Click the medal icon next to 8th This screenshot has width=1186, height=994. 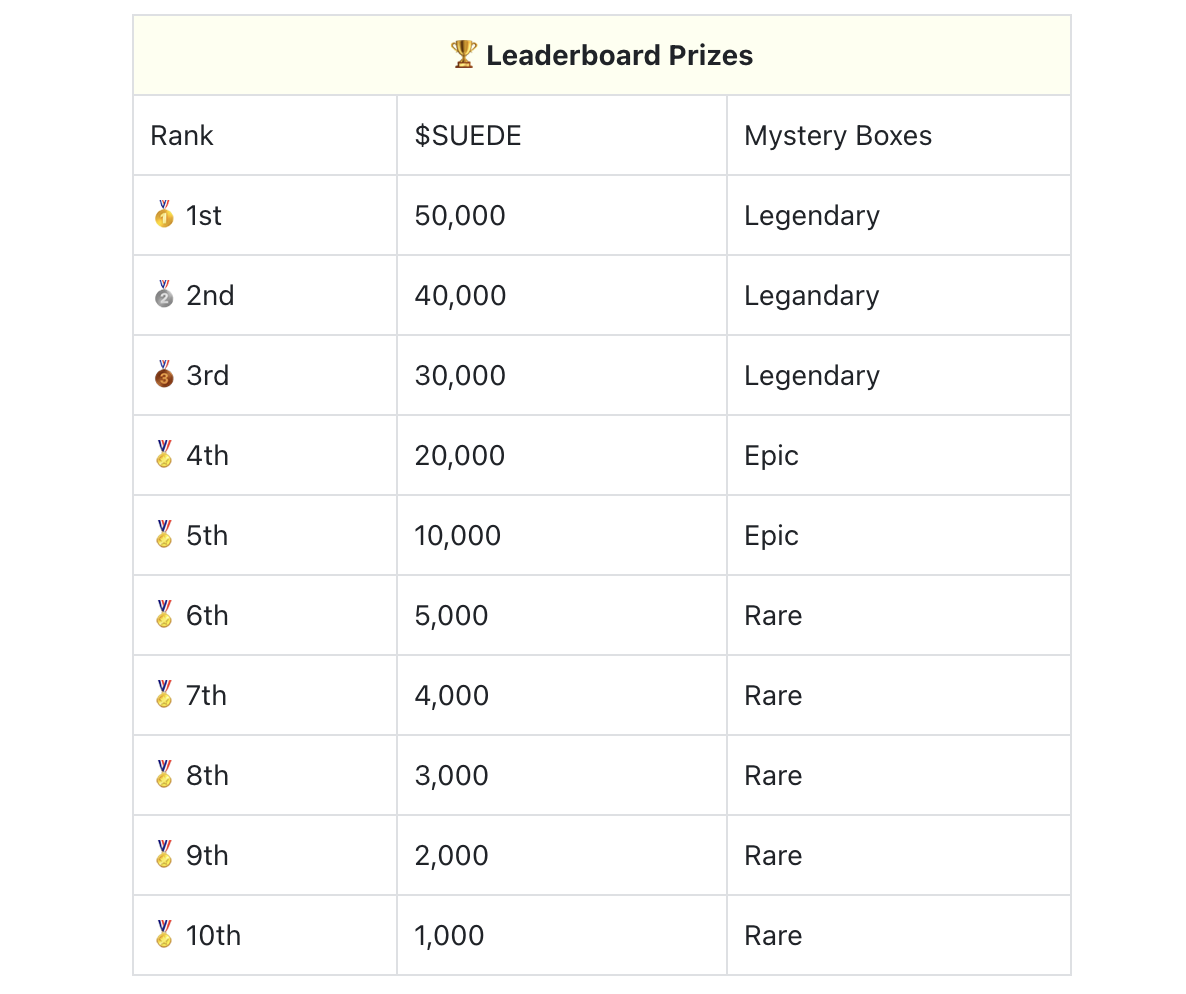point(164,775)
